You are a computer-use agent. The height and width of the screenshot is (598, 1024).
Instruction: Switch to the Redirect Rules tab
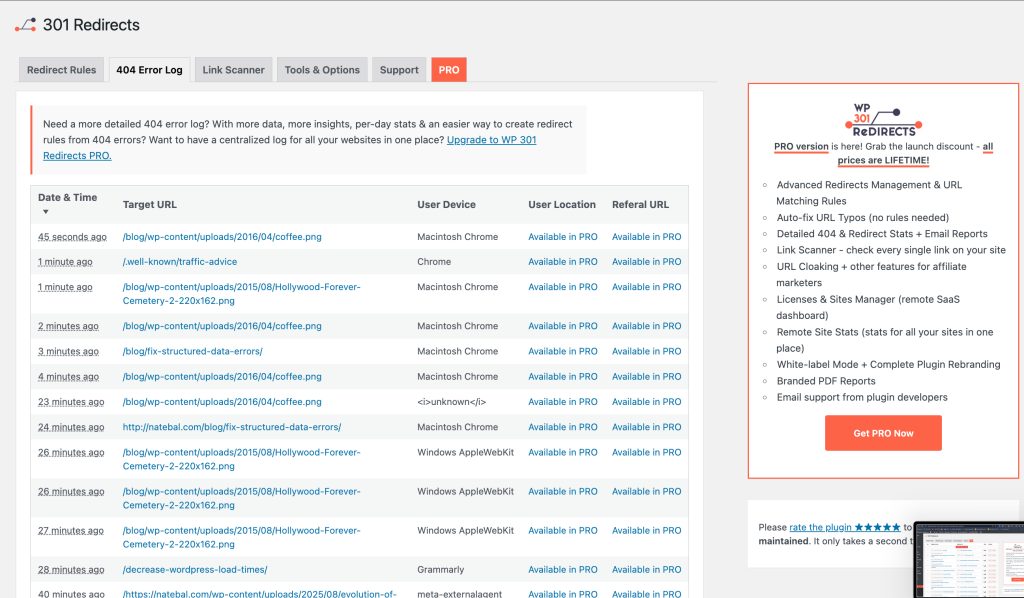[x=60, y=69]
